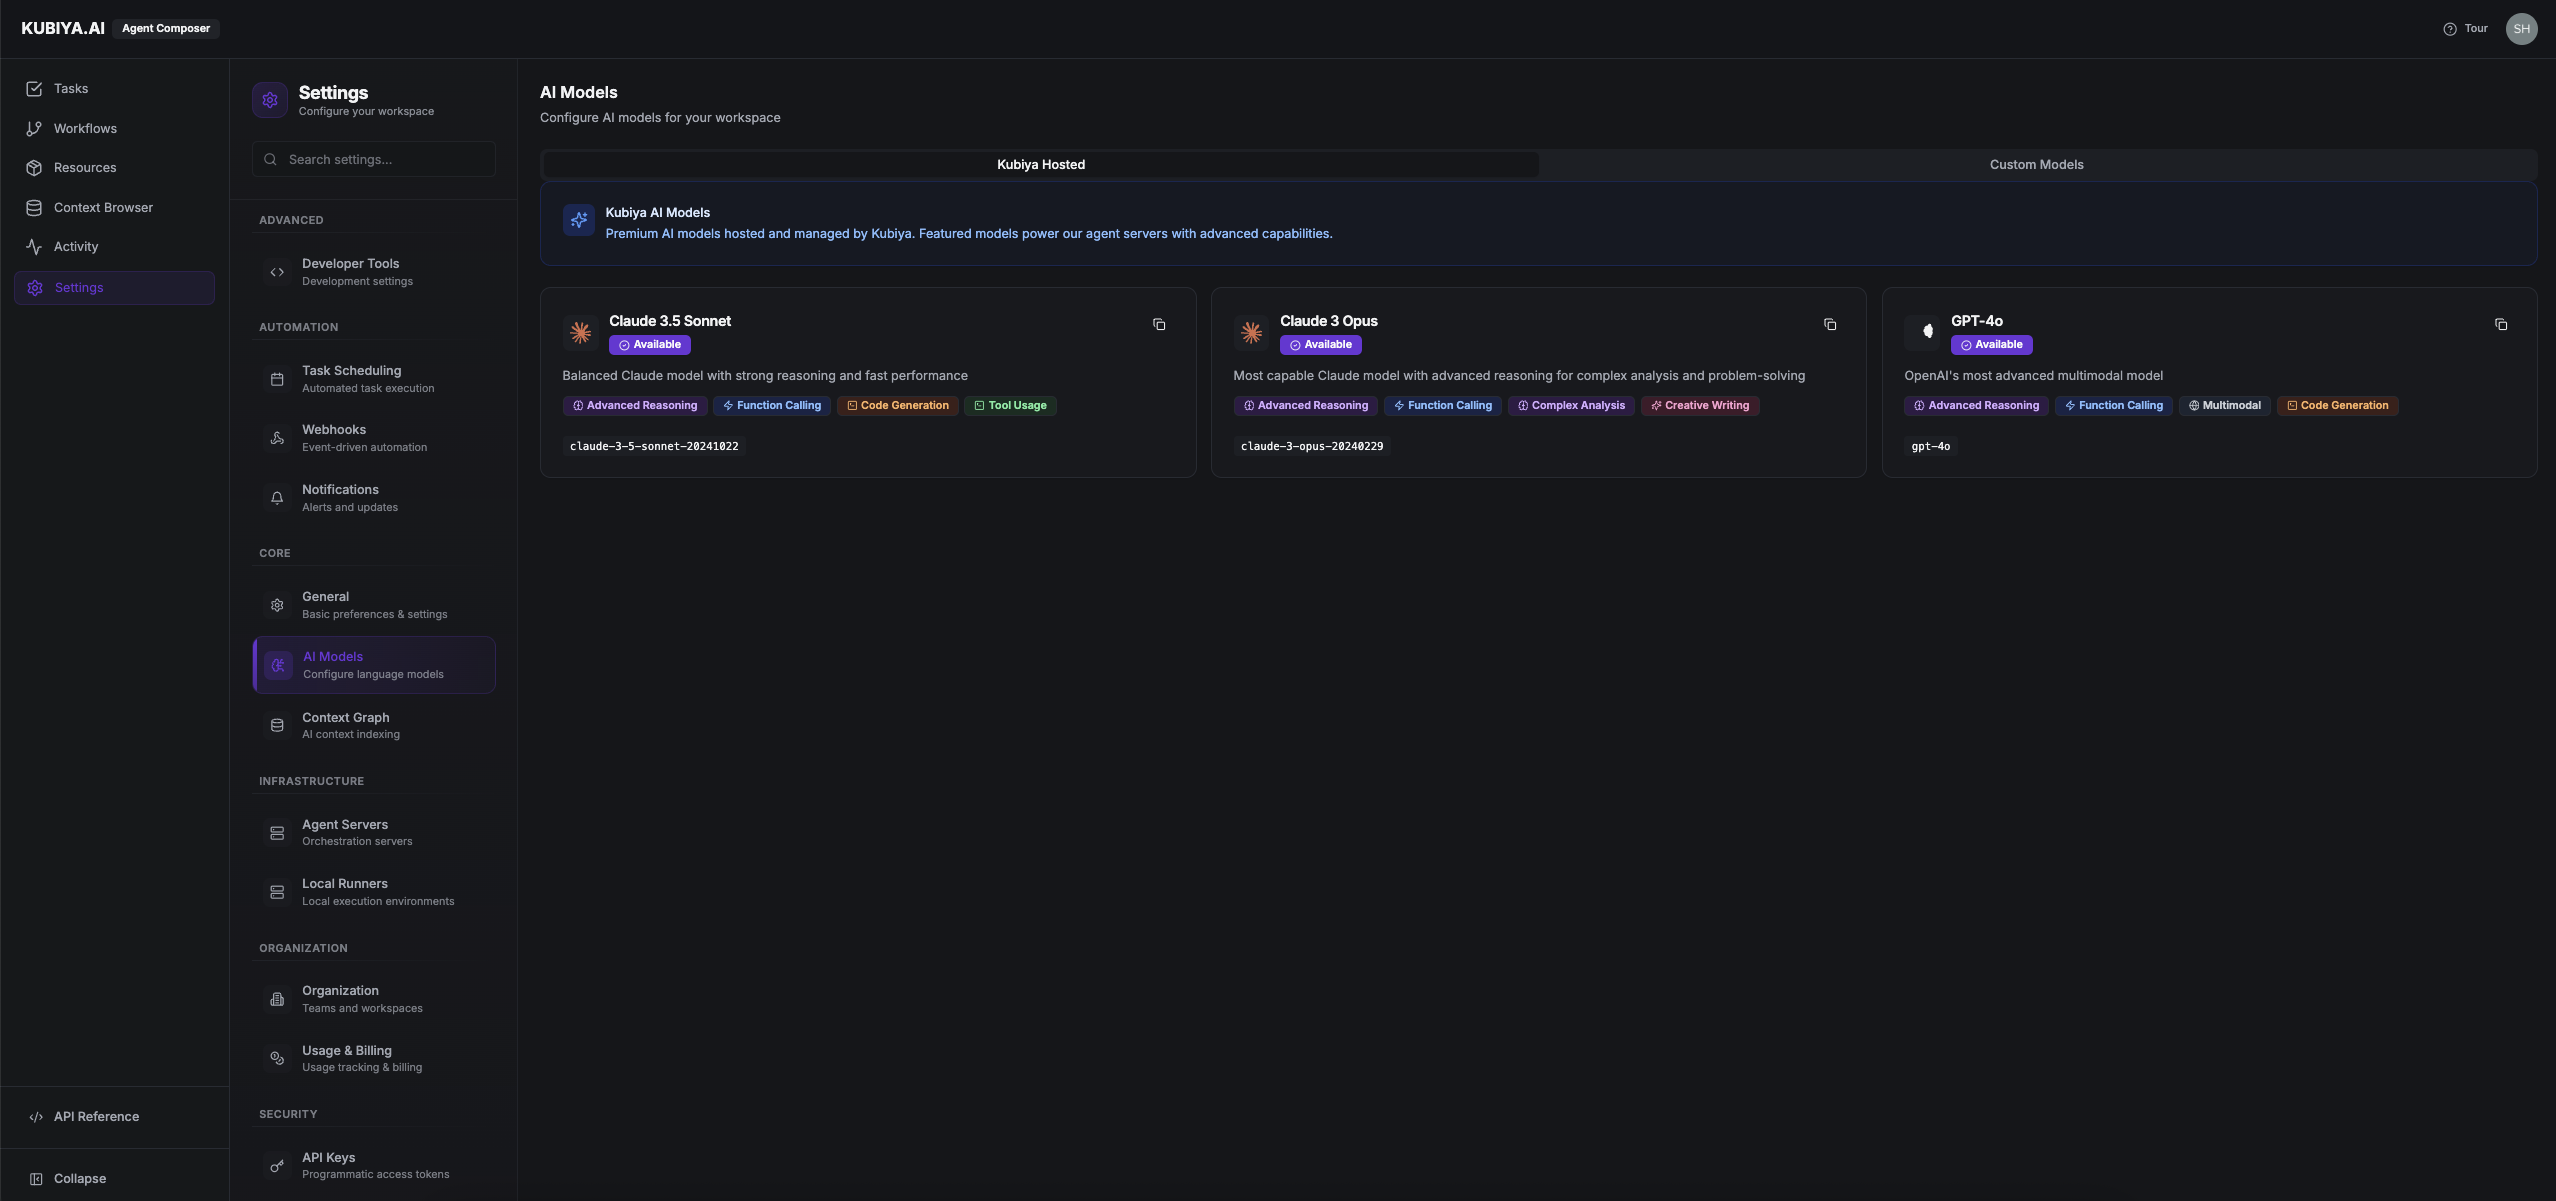The image size is (2556, 1201).
Task: Click the Agent Composer badge
Action: (166, 29)
